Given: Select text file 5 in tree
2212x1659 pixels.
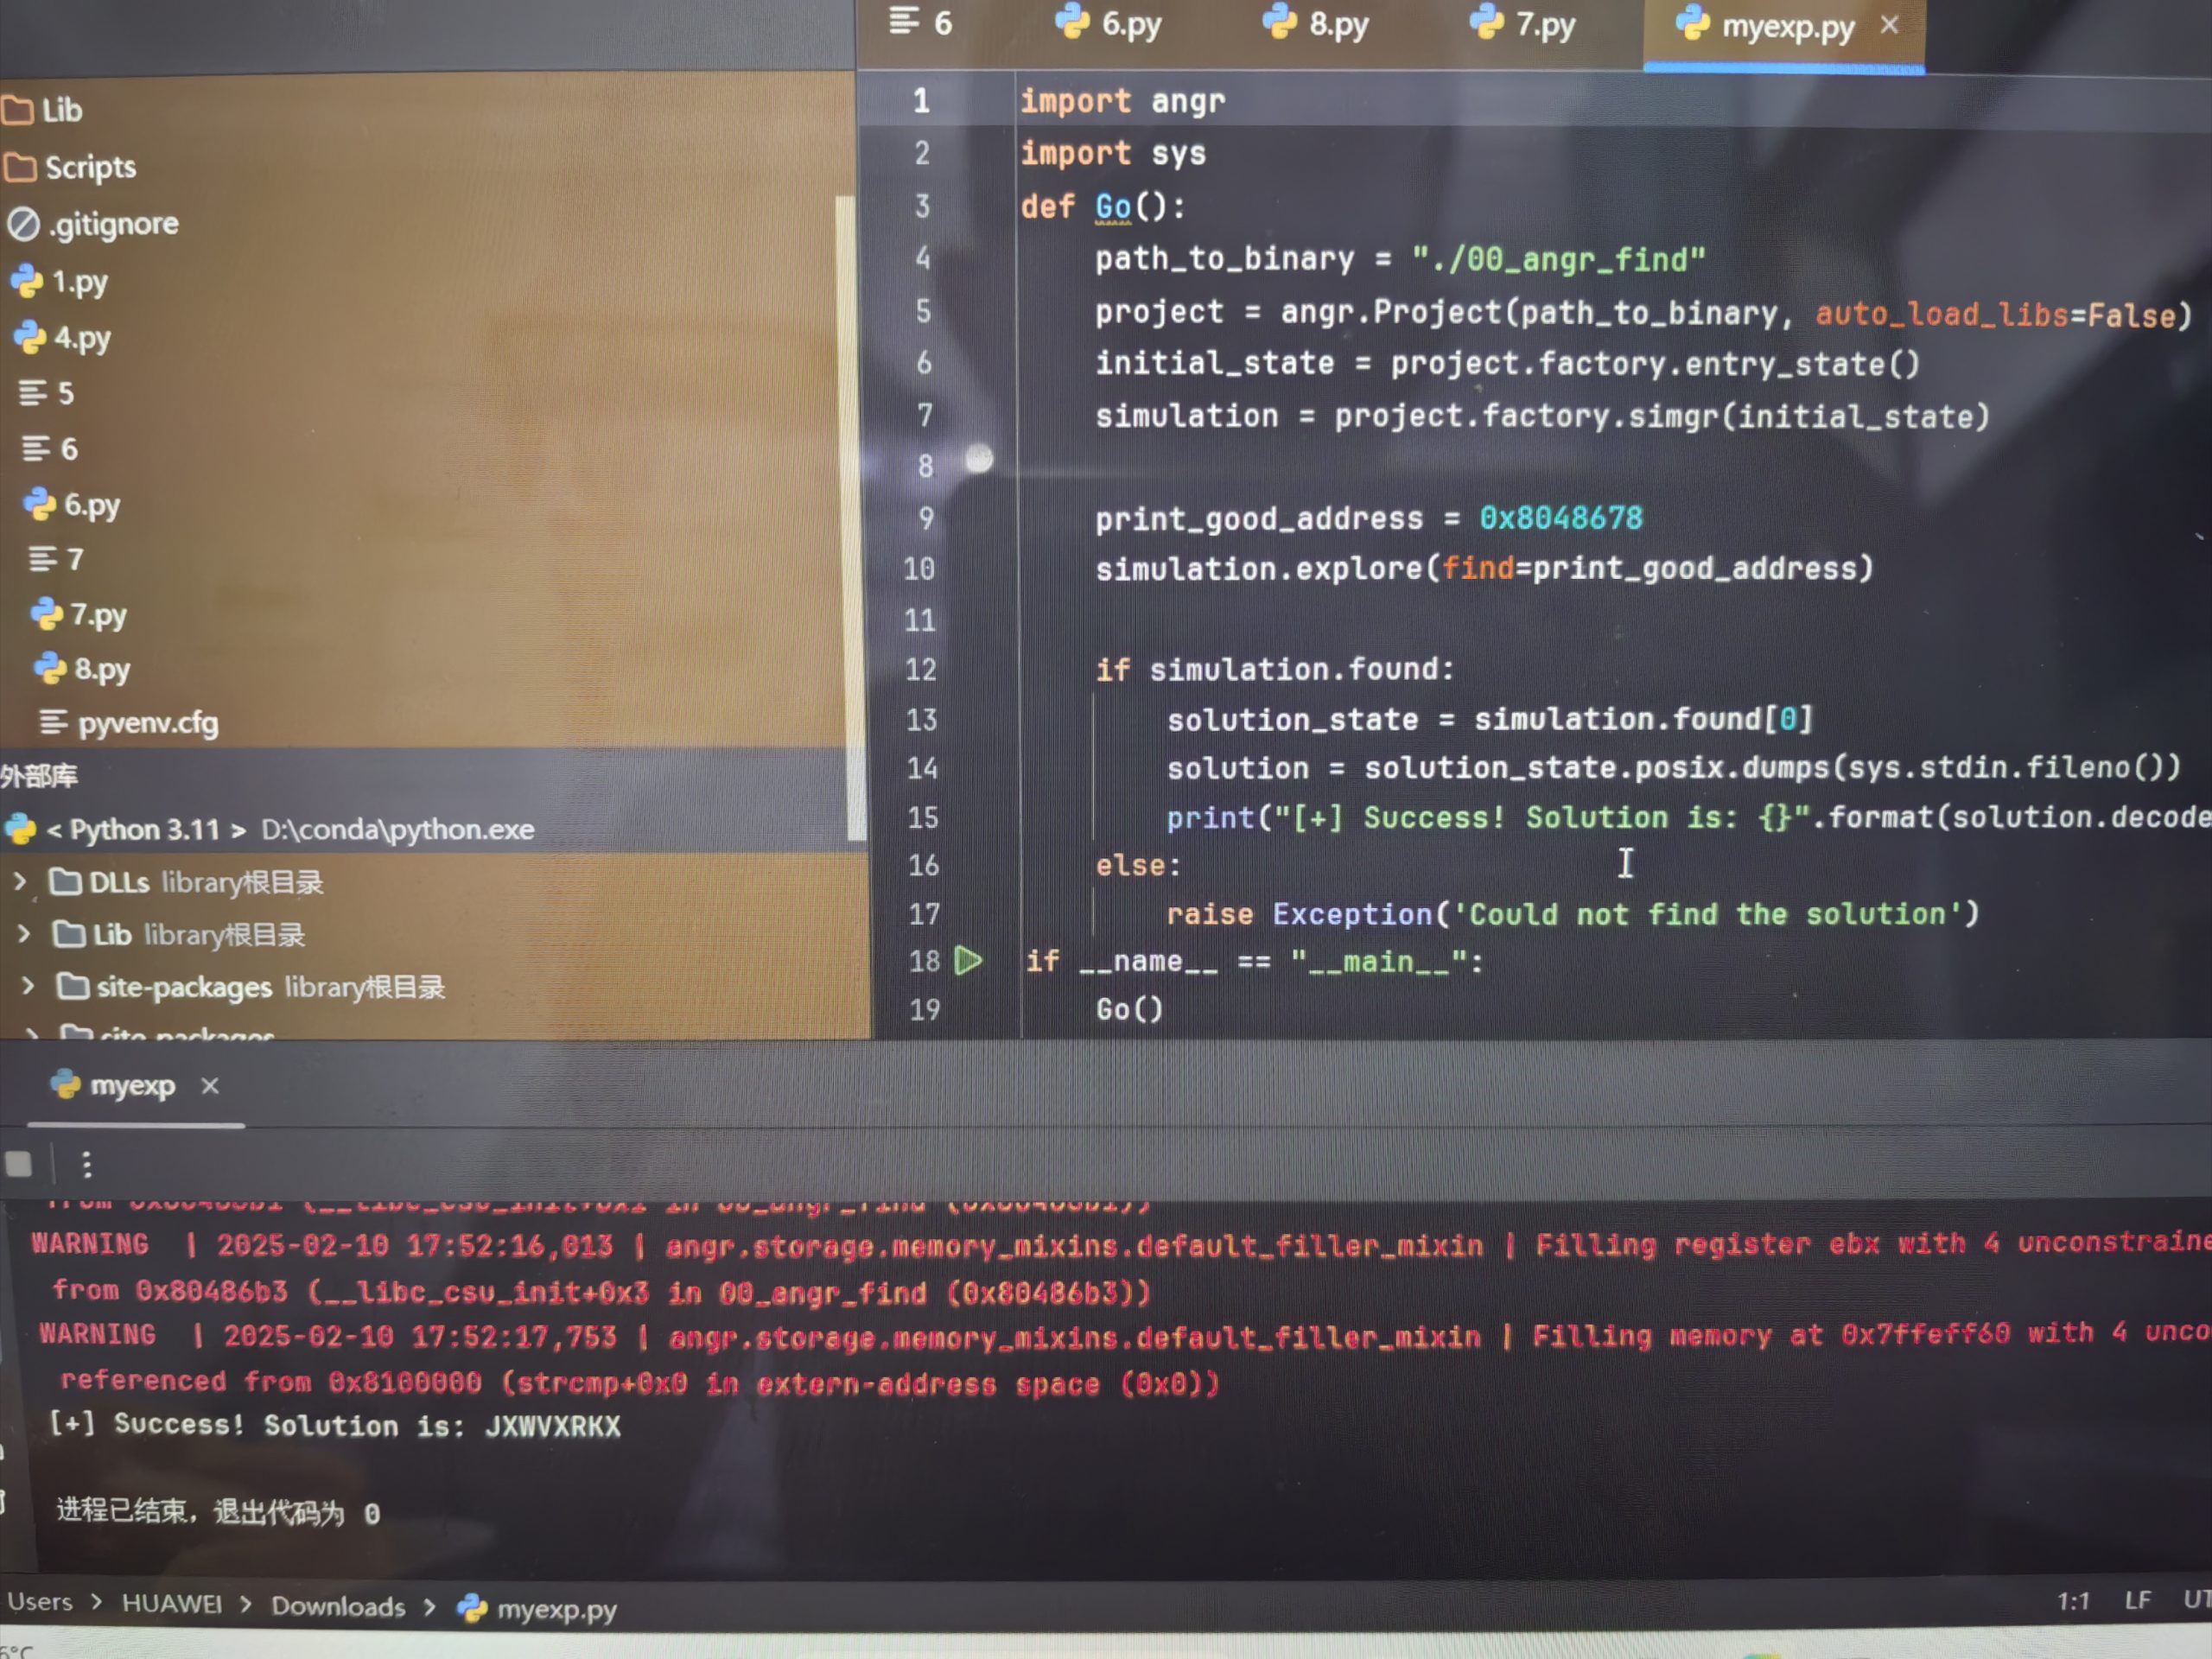Looking at the screenshot, I should (46, 393).
